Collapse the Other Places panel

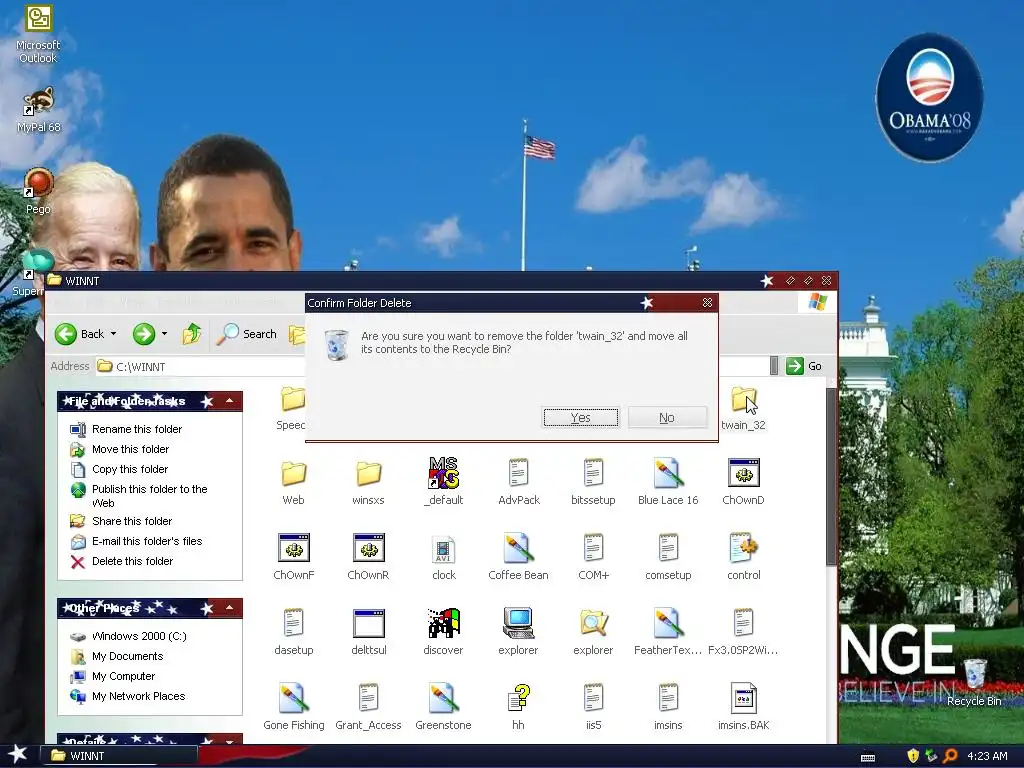pyautogui.click(x=229, y=608)
